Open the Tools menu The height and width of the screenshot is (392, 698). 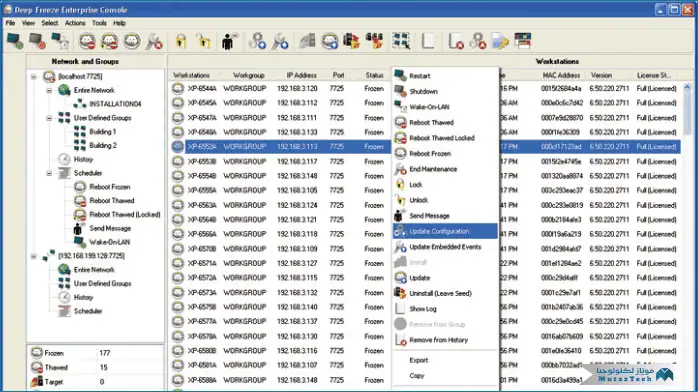(x=99, y=23)
